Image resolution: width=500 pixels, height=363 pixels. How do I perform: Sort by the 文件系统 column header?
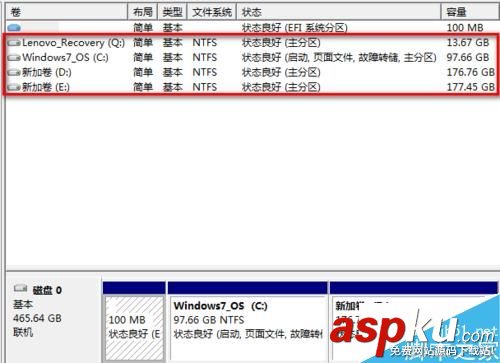(212, 12)
